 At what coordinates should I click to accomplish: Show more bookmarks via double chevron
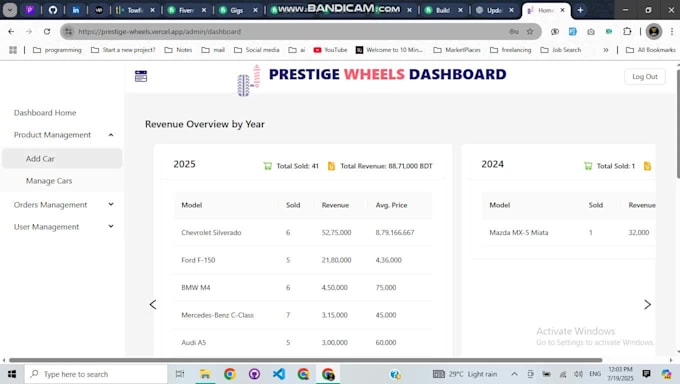click(606, 50)
